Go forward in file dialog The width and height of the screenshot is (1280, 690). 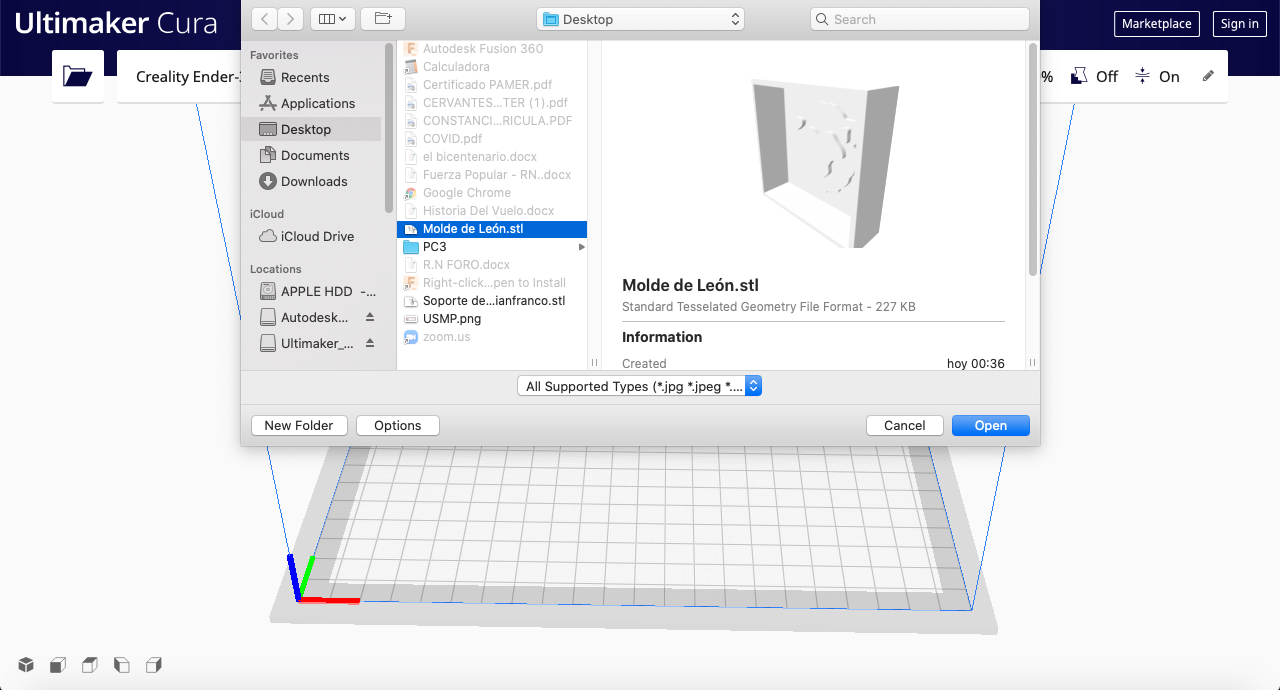(x=291, y=19)
